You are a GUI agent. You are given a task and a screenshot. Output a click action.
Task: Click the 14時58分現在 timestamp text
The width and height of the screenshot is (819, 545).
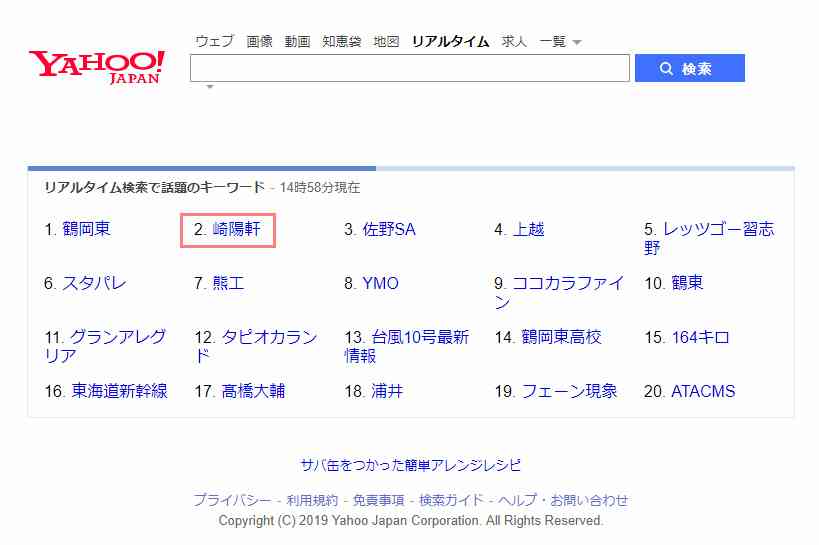(x=320, y=188)
